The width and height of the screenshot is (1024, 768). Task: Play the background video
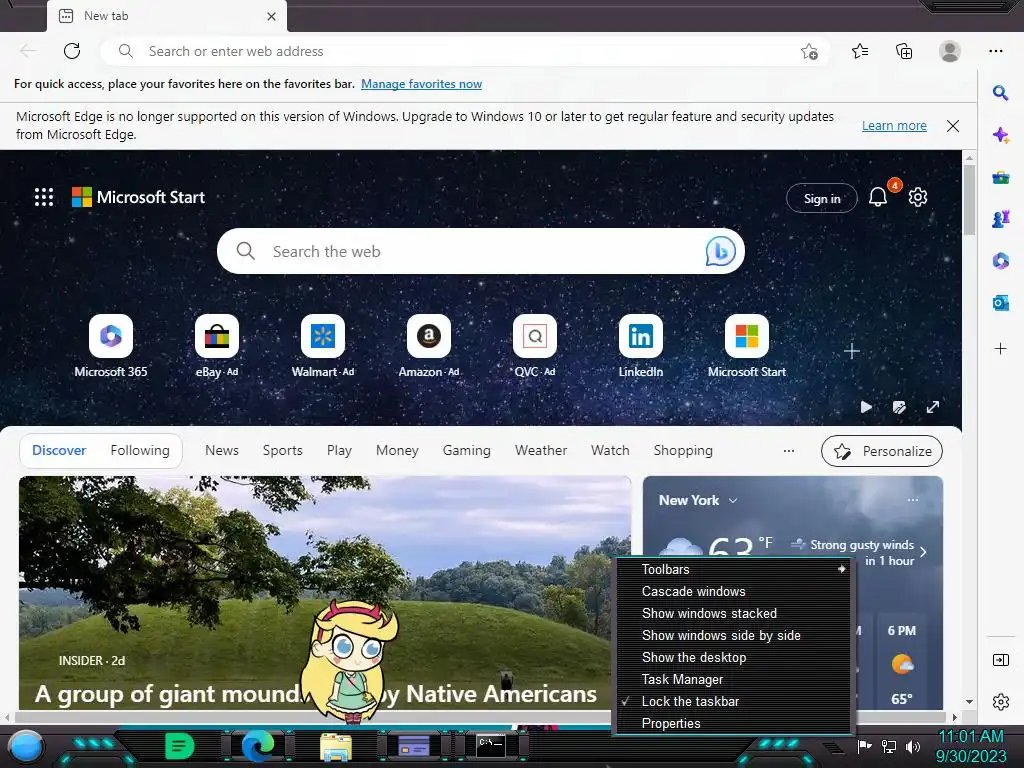click(866, 408)
